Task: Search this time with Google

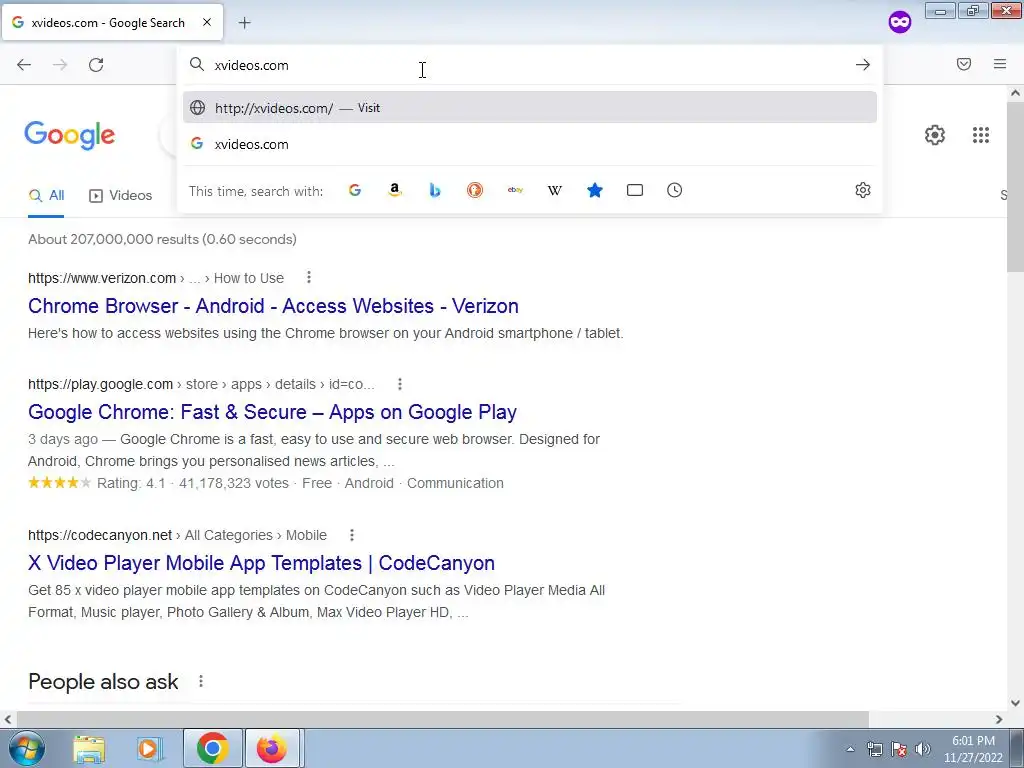Action: pyautogui.click(x=355, y=190)
